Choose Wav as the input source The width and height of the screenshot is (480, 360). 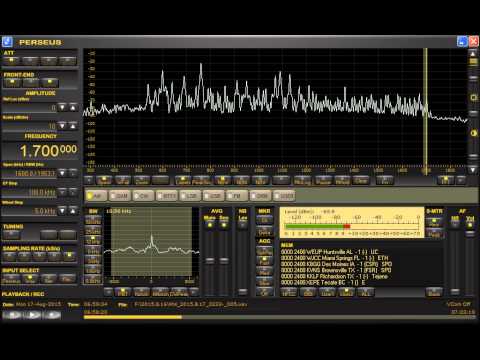point(31,279)
